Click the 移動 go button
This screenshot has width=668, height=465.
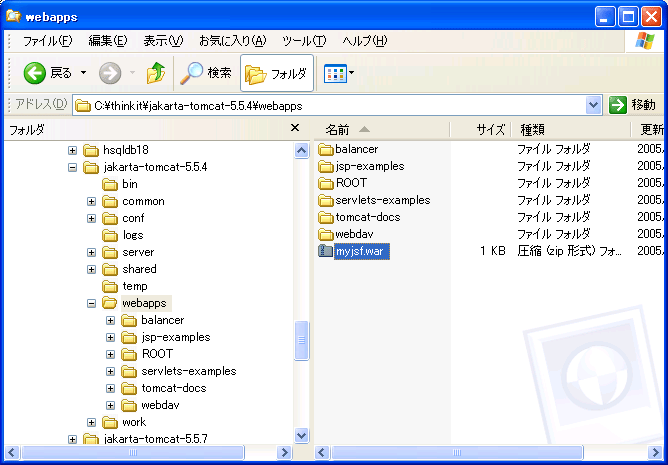(633, 105)
